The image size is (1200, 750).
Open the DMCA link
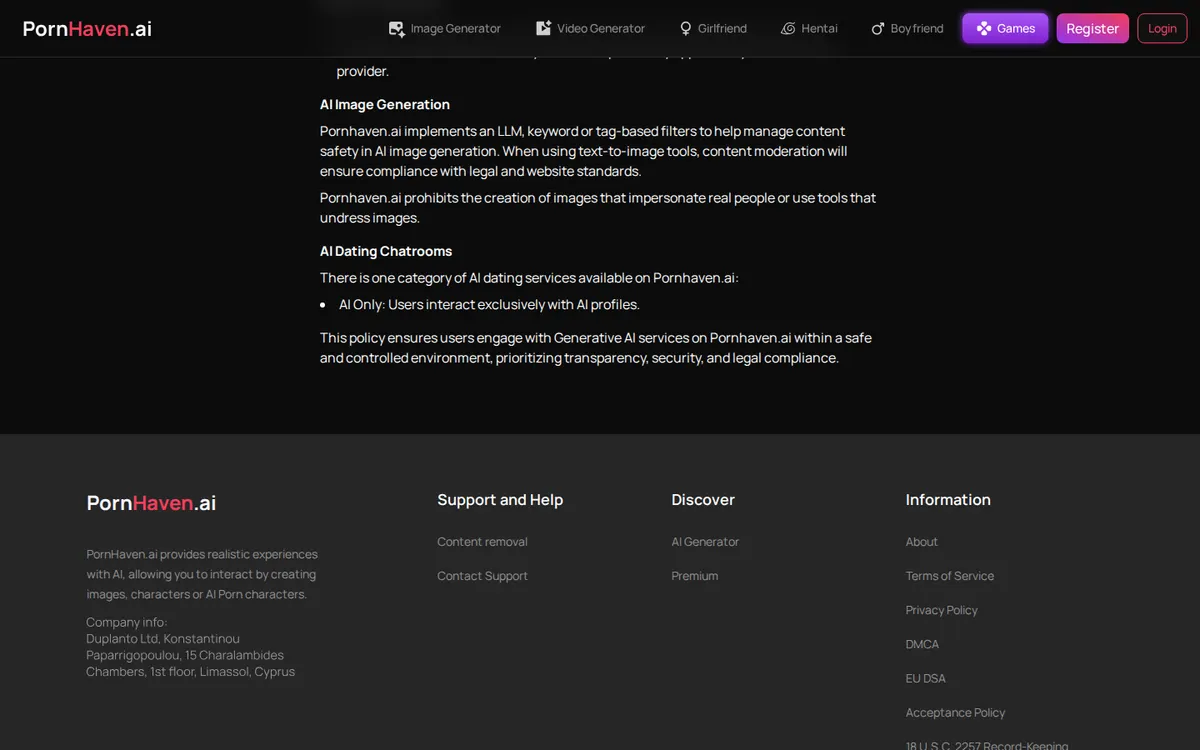click(x=922, y=644)
